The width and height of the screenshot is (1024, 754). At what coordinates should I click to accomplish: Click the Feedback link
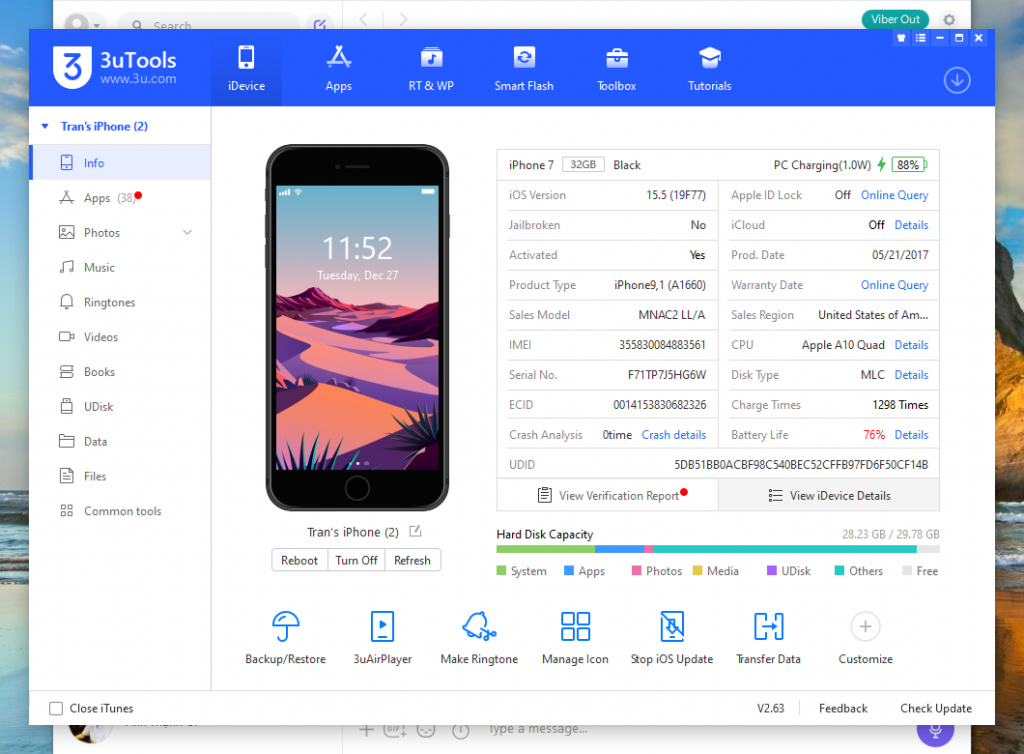coord(843,708)
